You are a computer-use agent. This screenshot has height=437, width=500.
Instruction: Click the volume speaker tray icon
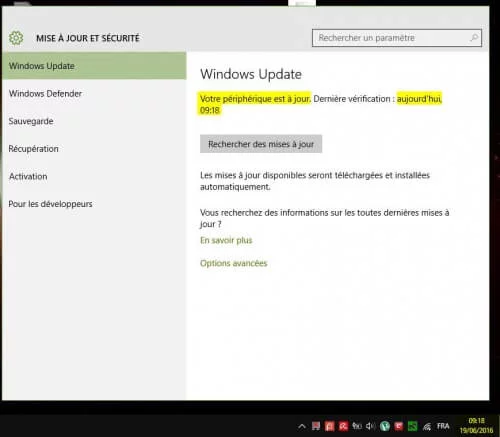(371, 426)
